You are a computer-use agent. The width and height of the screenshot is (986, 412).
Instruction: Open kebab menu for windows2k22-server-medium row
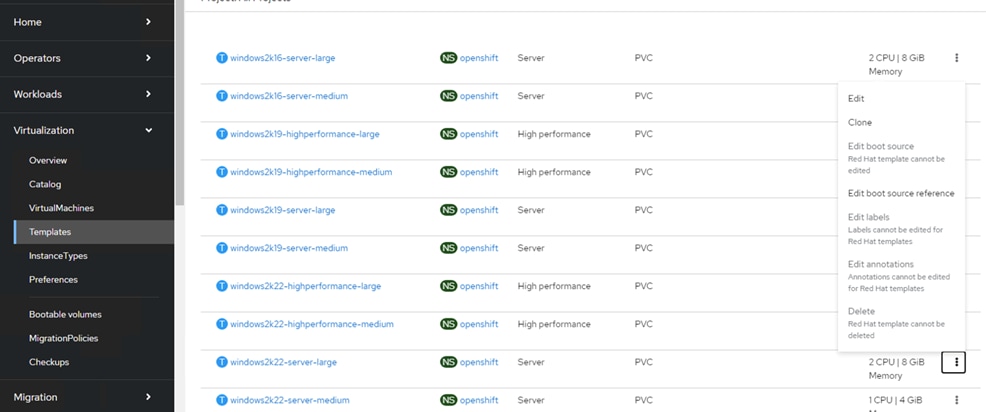(956, 400)
